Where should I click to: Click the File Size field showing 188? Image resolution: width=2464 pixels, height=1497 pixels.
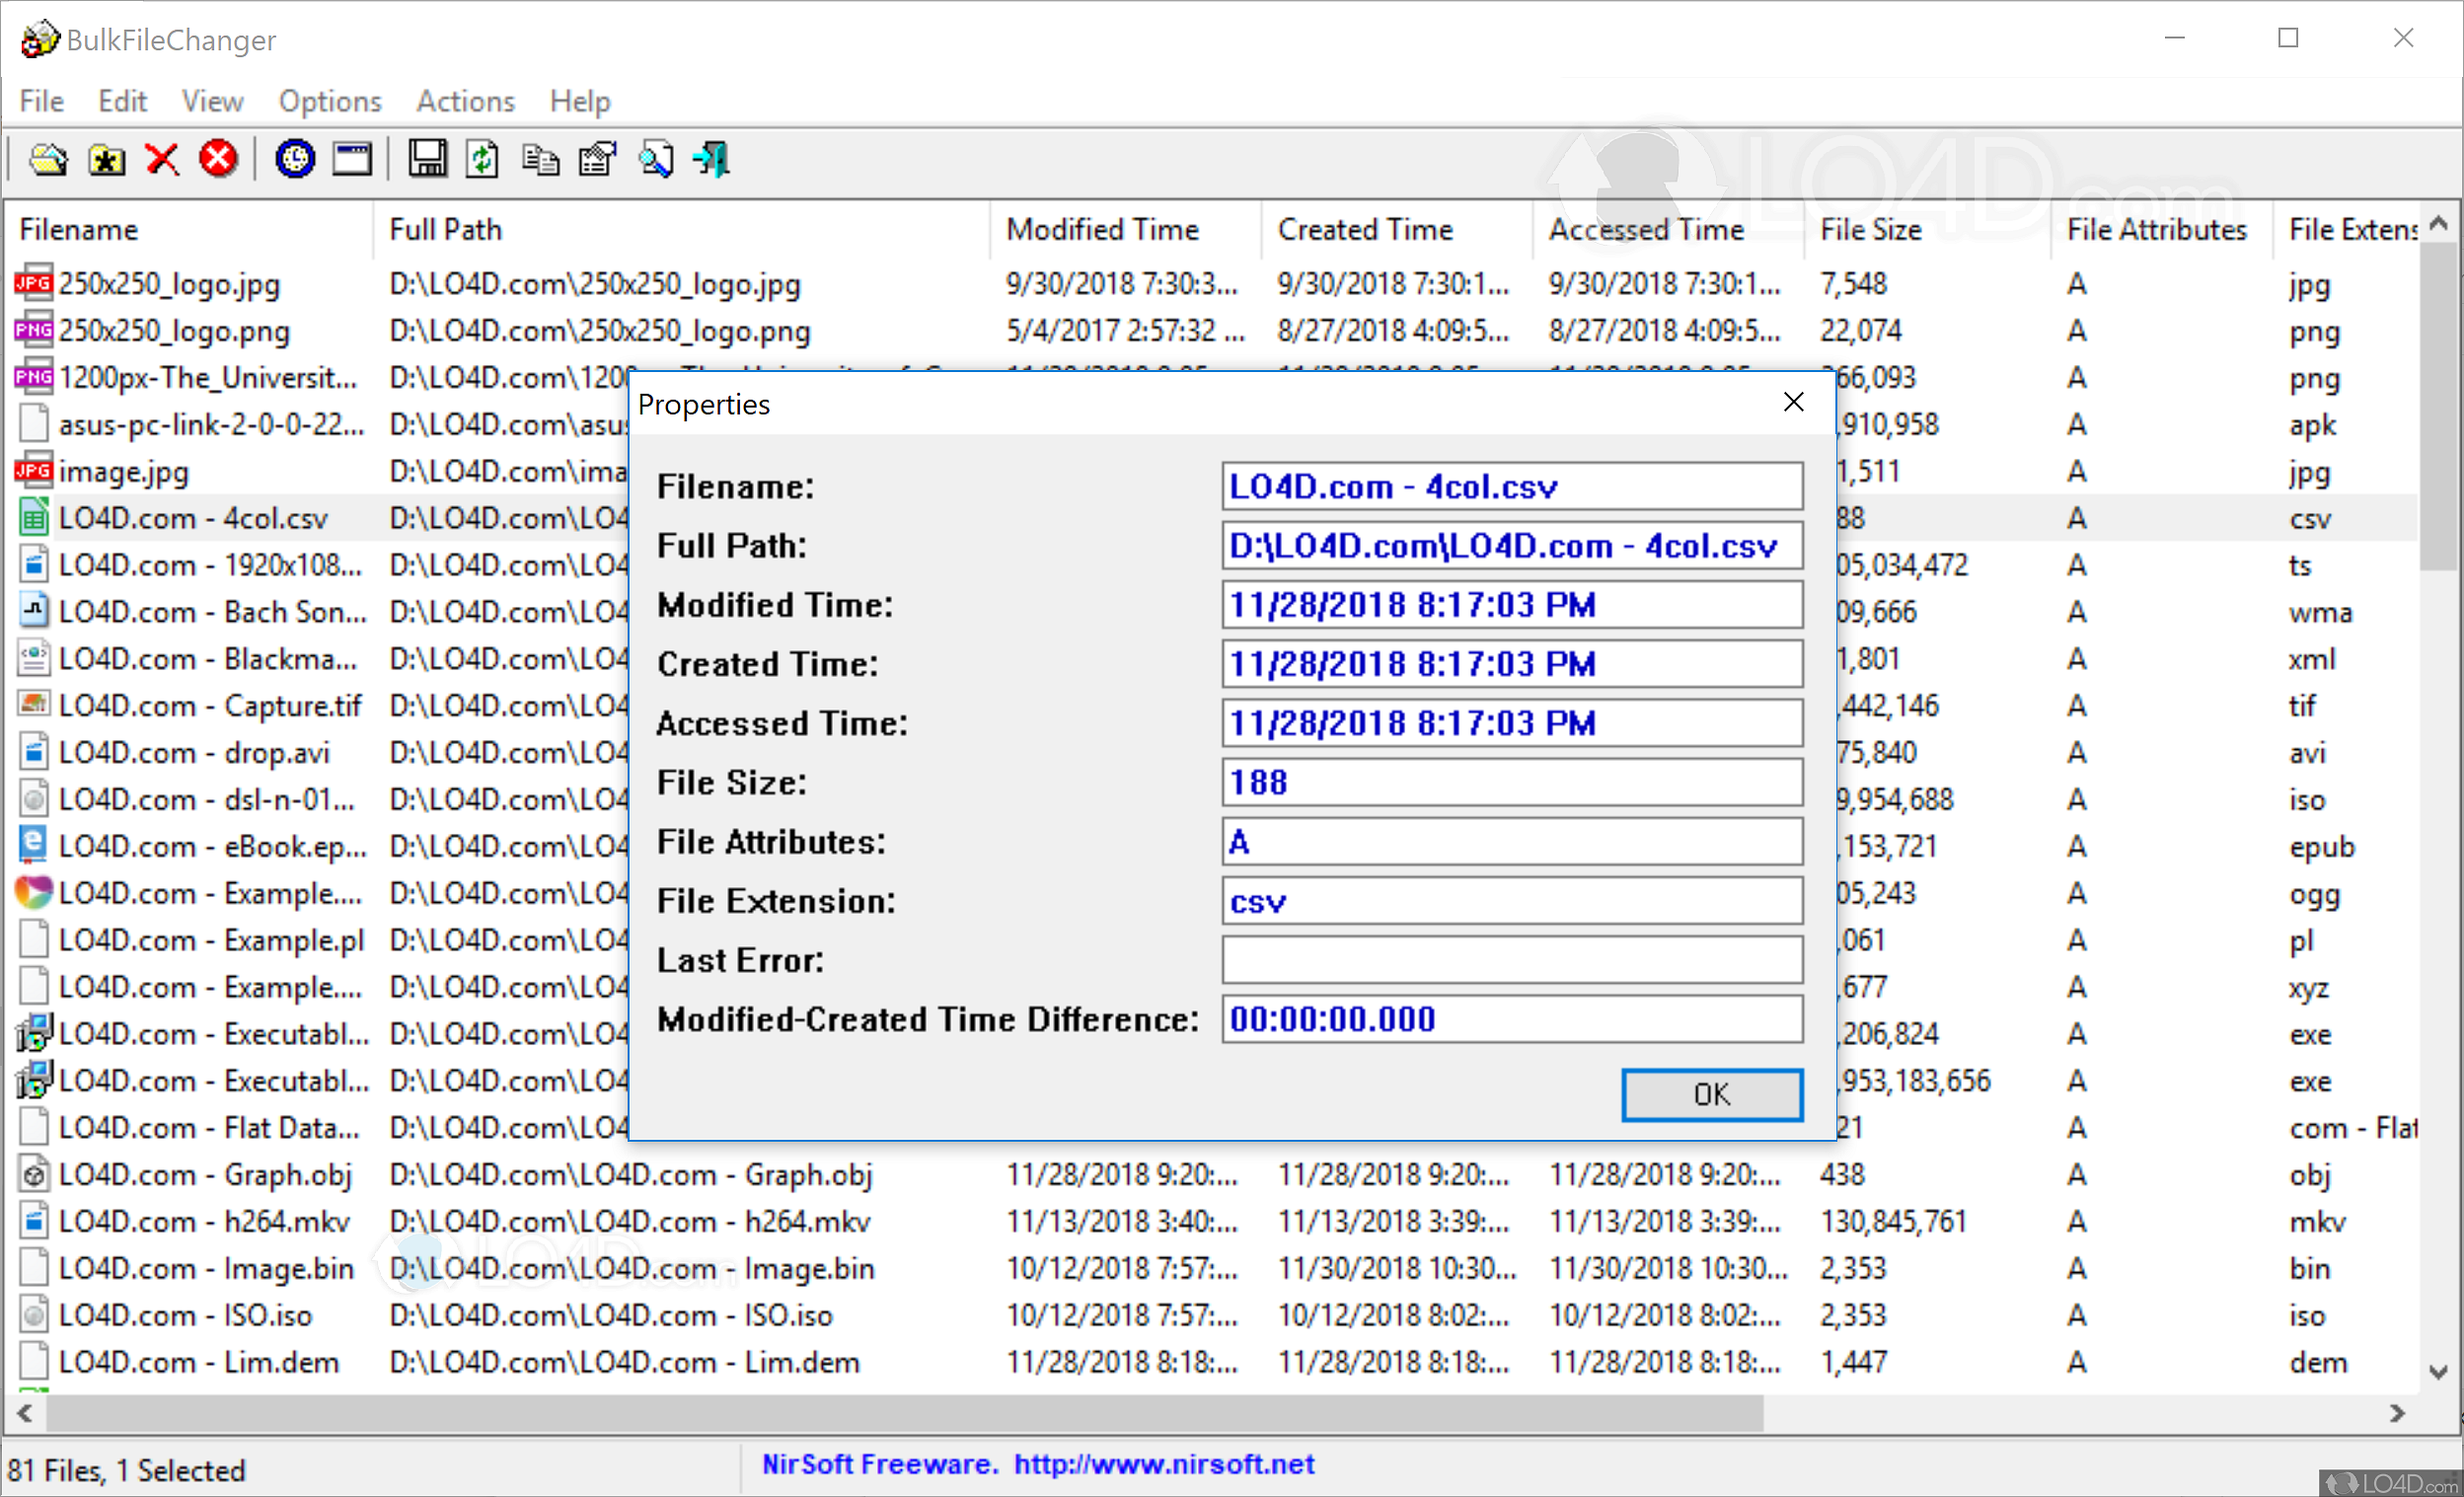(1512, 782)
